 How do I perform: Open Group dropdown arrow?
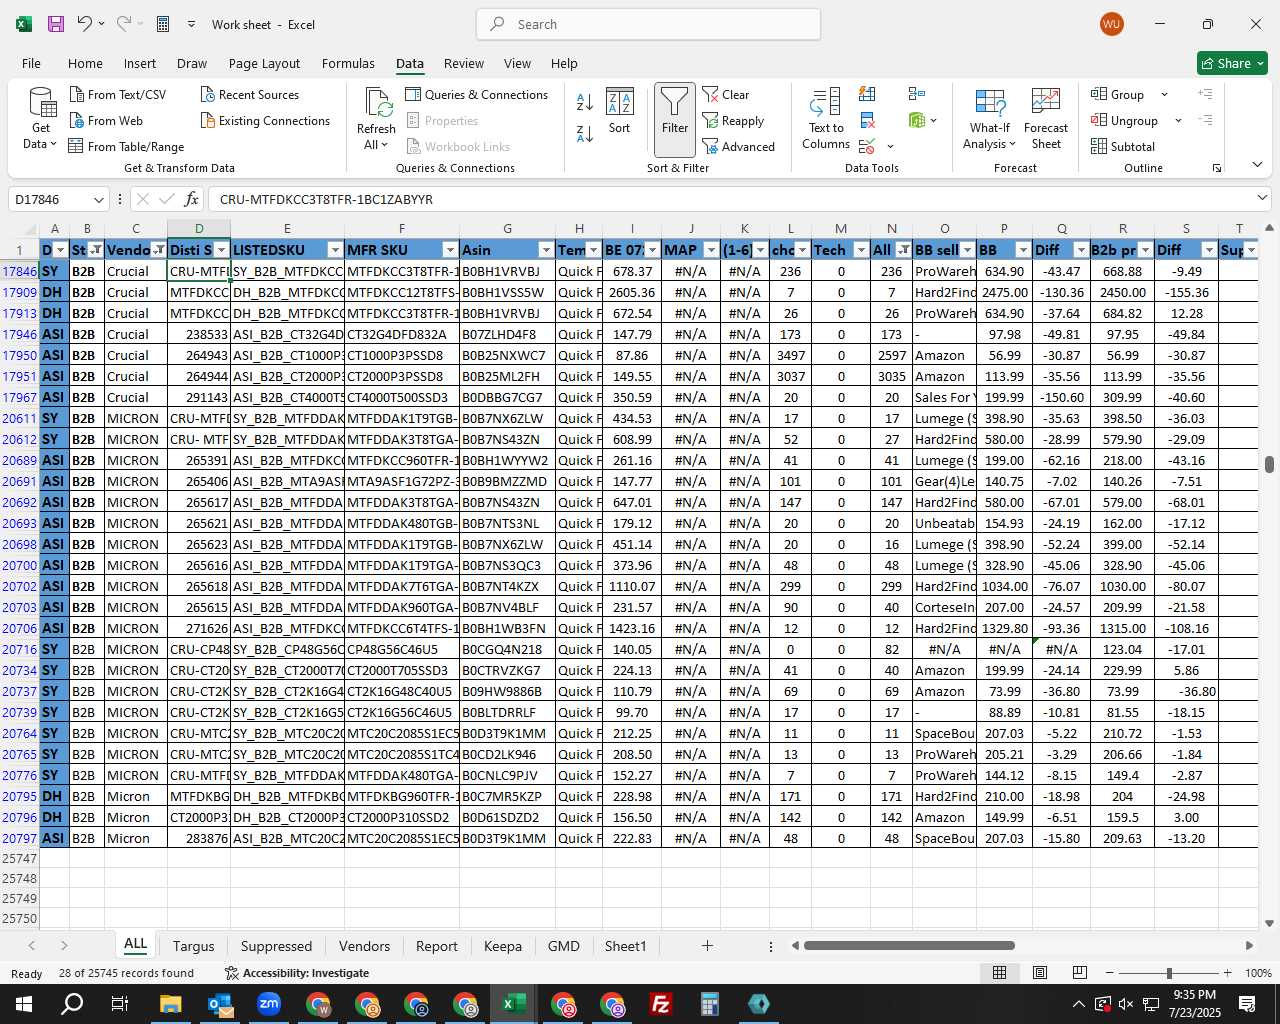click(1164, 95)
